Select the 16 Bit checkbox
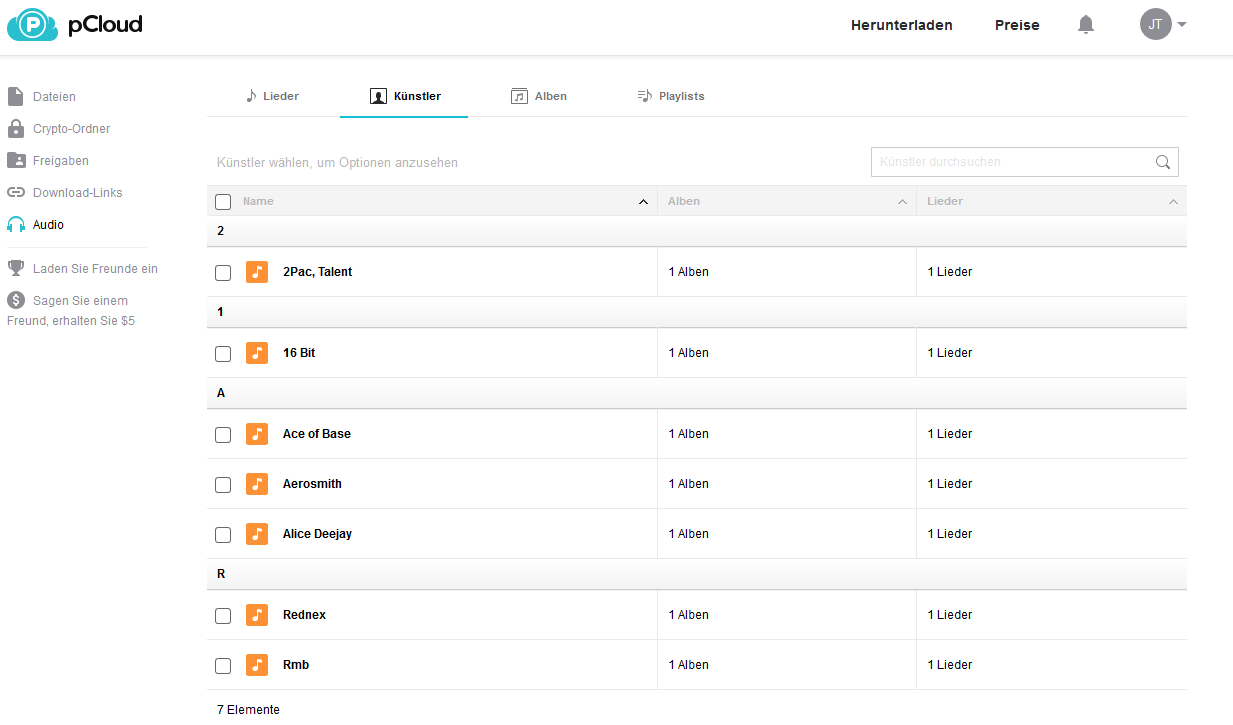The image size is (1233, 725). pyautogui.click(x=223, y=354)
